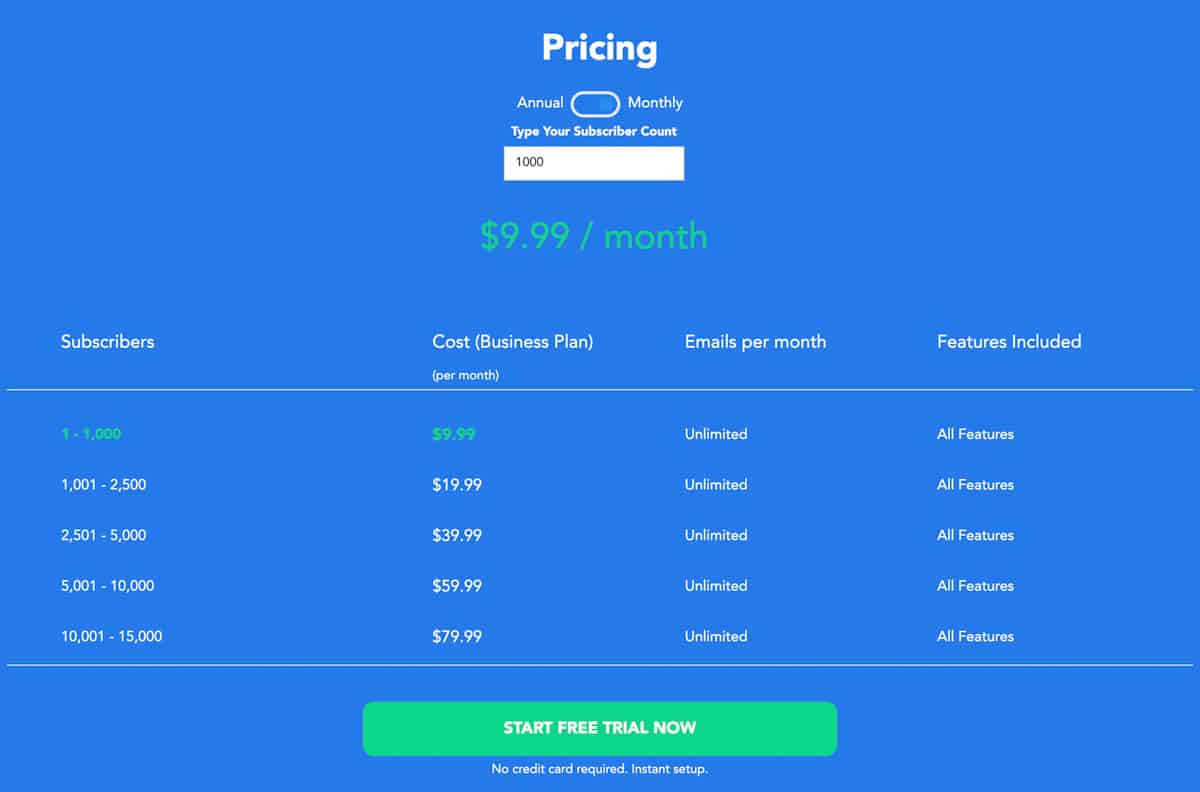Click the $19.99 price cell
The image size is (1200, 792).
[x=457, y=485]
